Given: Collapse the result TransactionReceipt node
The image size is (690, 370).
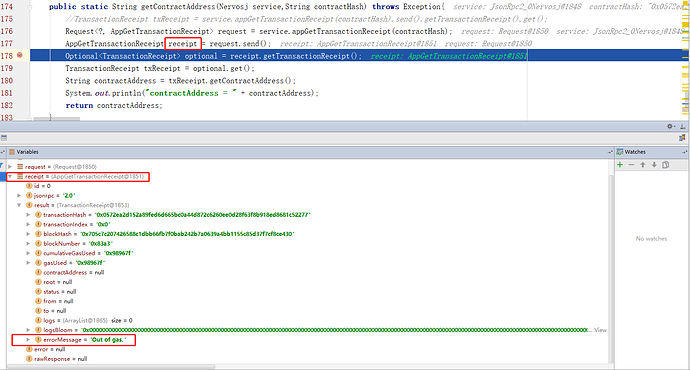Looking at the screenshot, I should (19, 205).
